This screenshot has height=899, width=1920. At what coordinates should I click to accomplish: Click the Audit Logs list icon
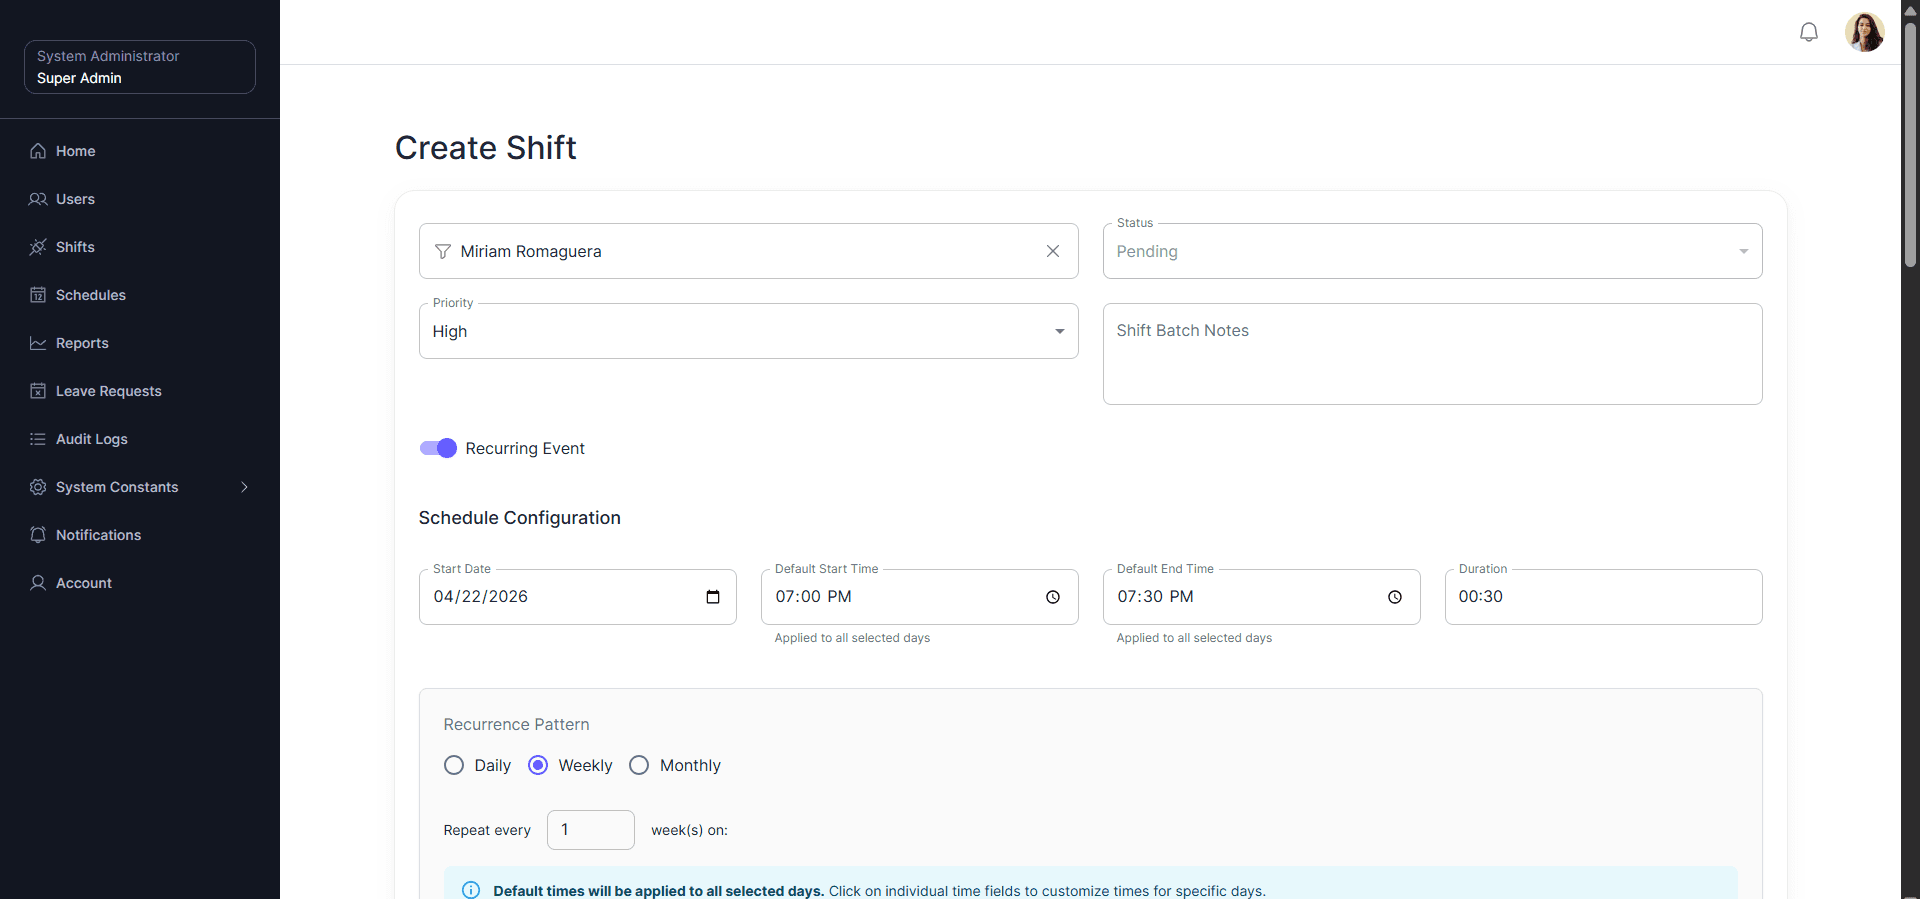(x=38, y=439)
